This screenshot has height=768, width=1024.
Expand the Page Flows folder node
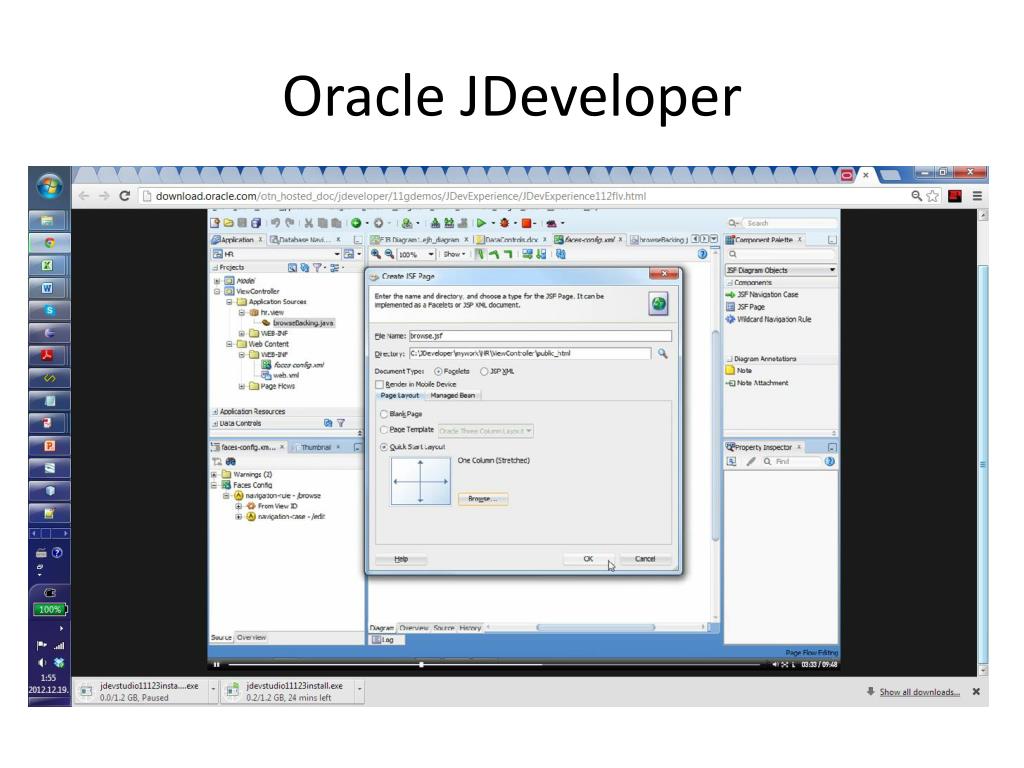(x=242, y=386)
